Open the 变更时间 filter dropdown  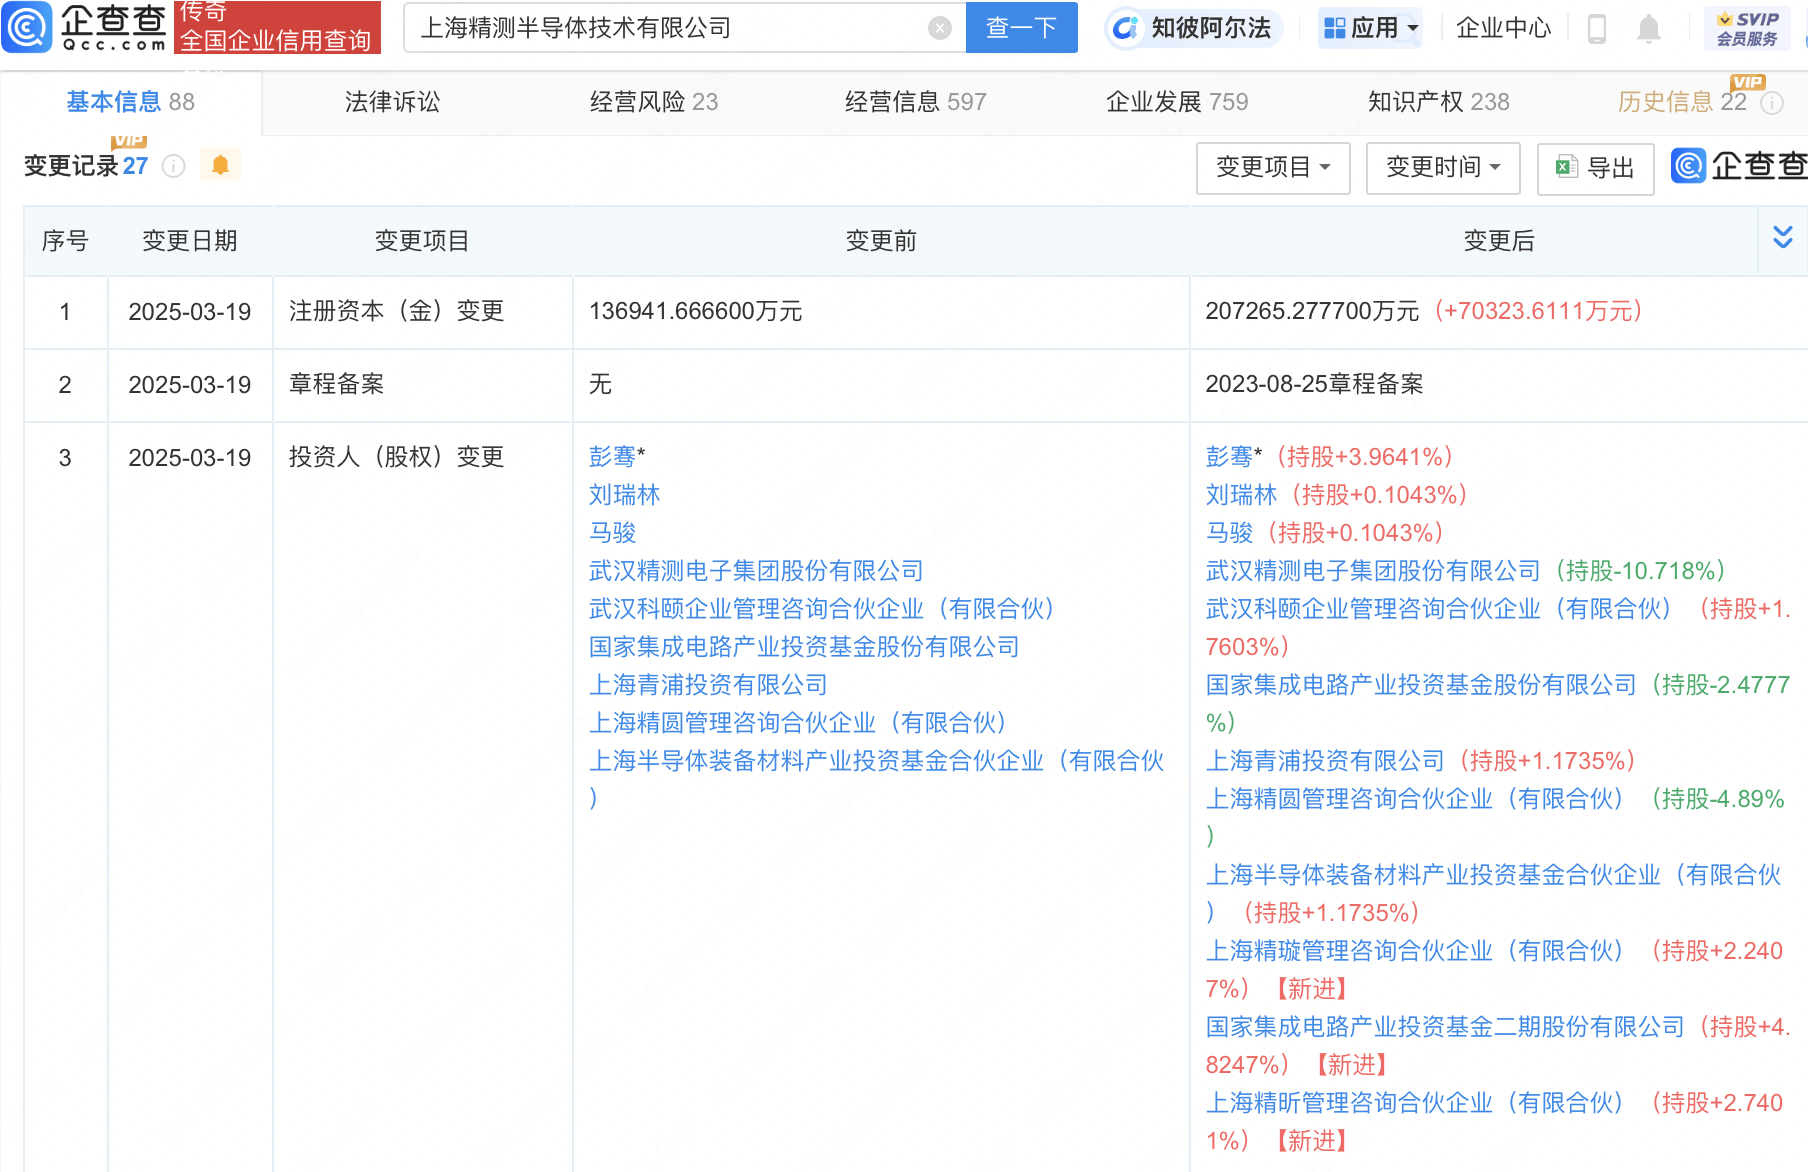[x=1443, y=167]
